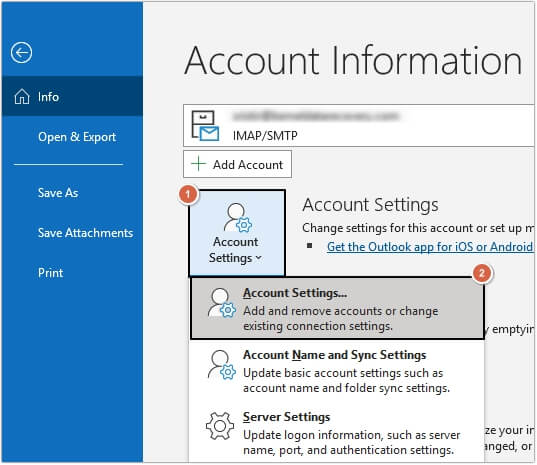Click the back arrow icon
The image size is (537, 465).
point(21,53)
